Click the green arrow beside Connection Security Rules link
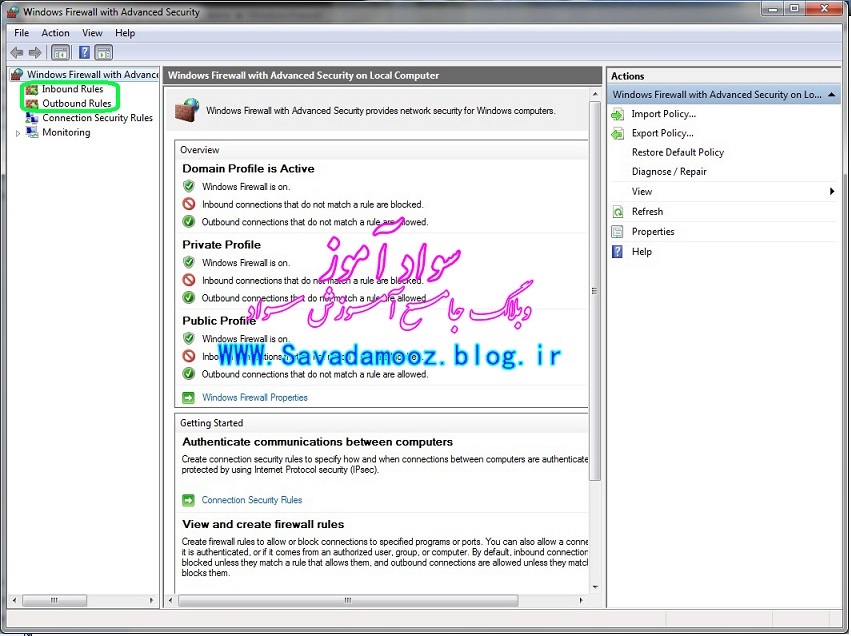Screen dimensions: 851x636 pyautogui.click(x=188, y=500)
